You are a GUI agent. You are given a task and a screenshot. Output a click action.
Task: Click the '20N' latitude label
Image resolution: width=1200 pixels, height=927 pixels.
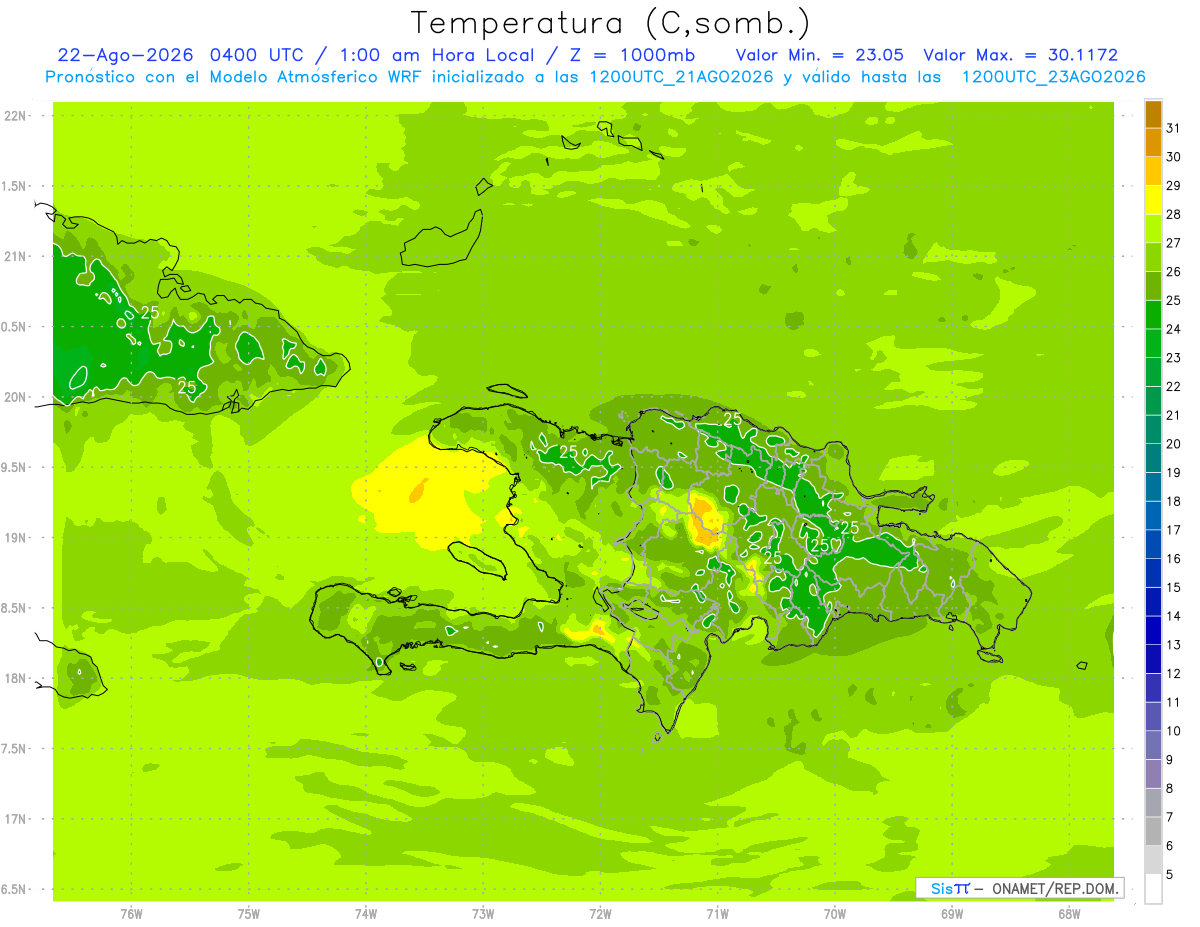coord(16,397)
